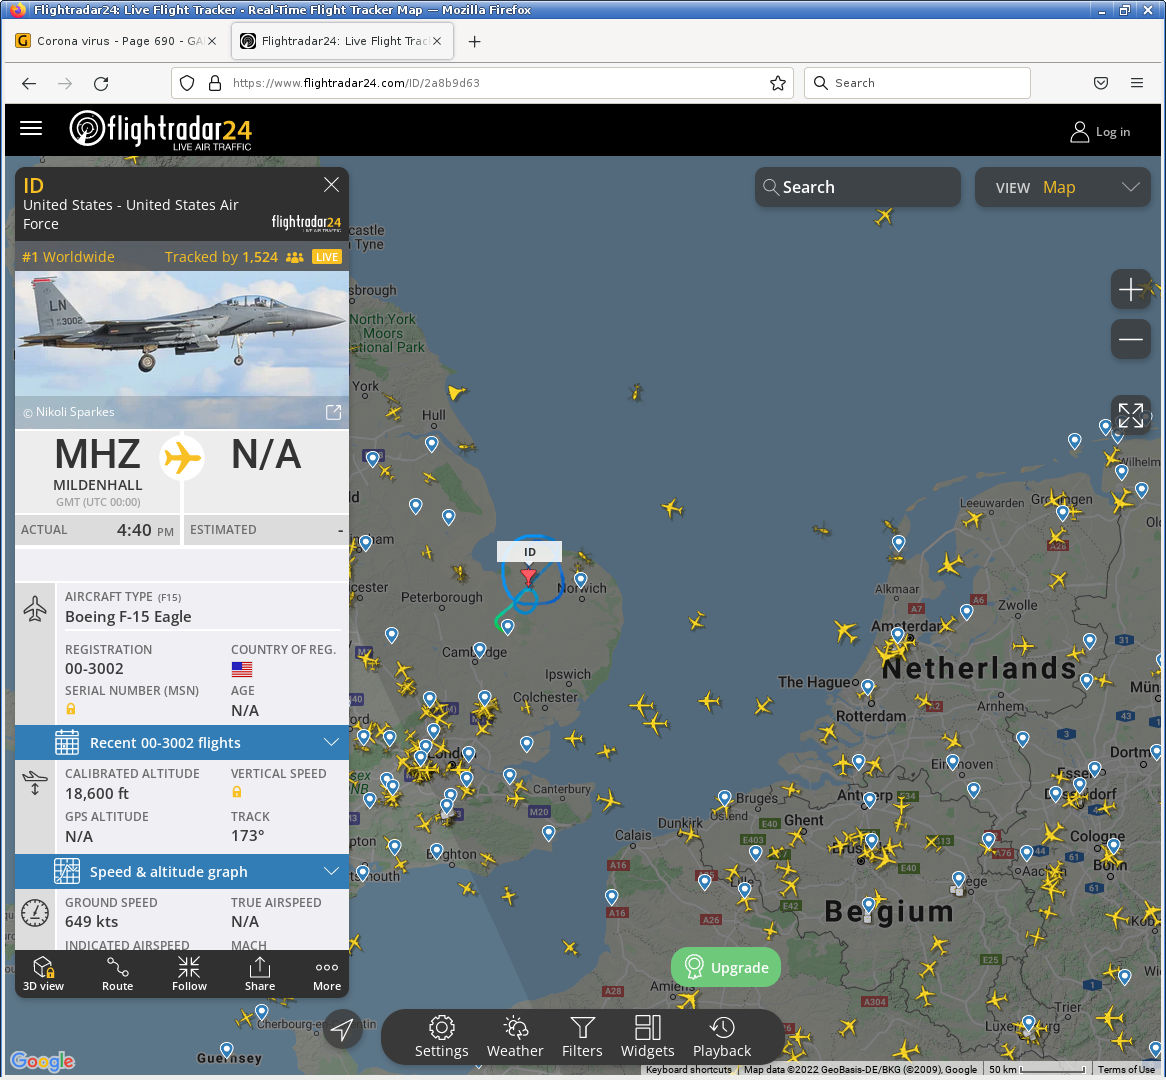Open the aircraft photo external link icon

pyautogui.click(x=333, y=412)
